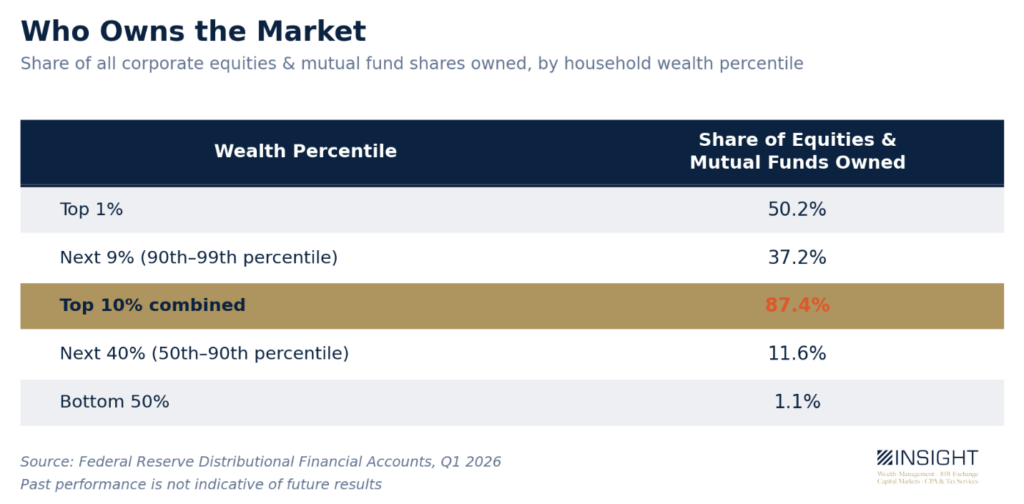Select the "Top 1%" row label

coord(91,210)
